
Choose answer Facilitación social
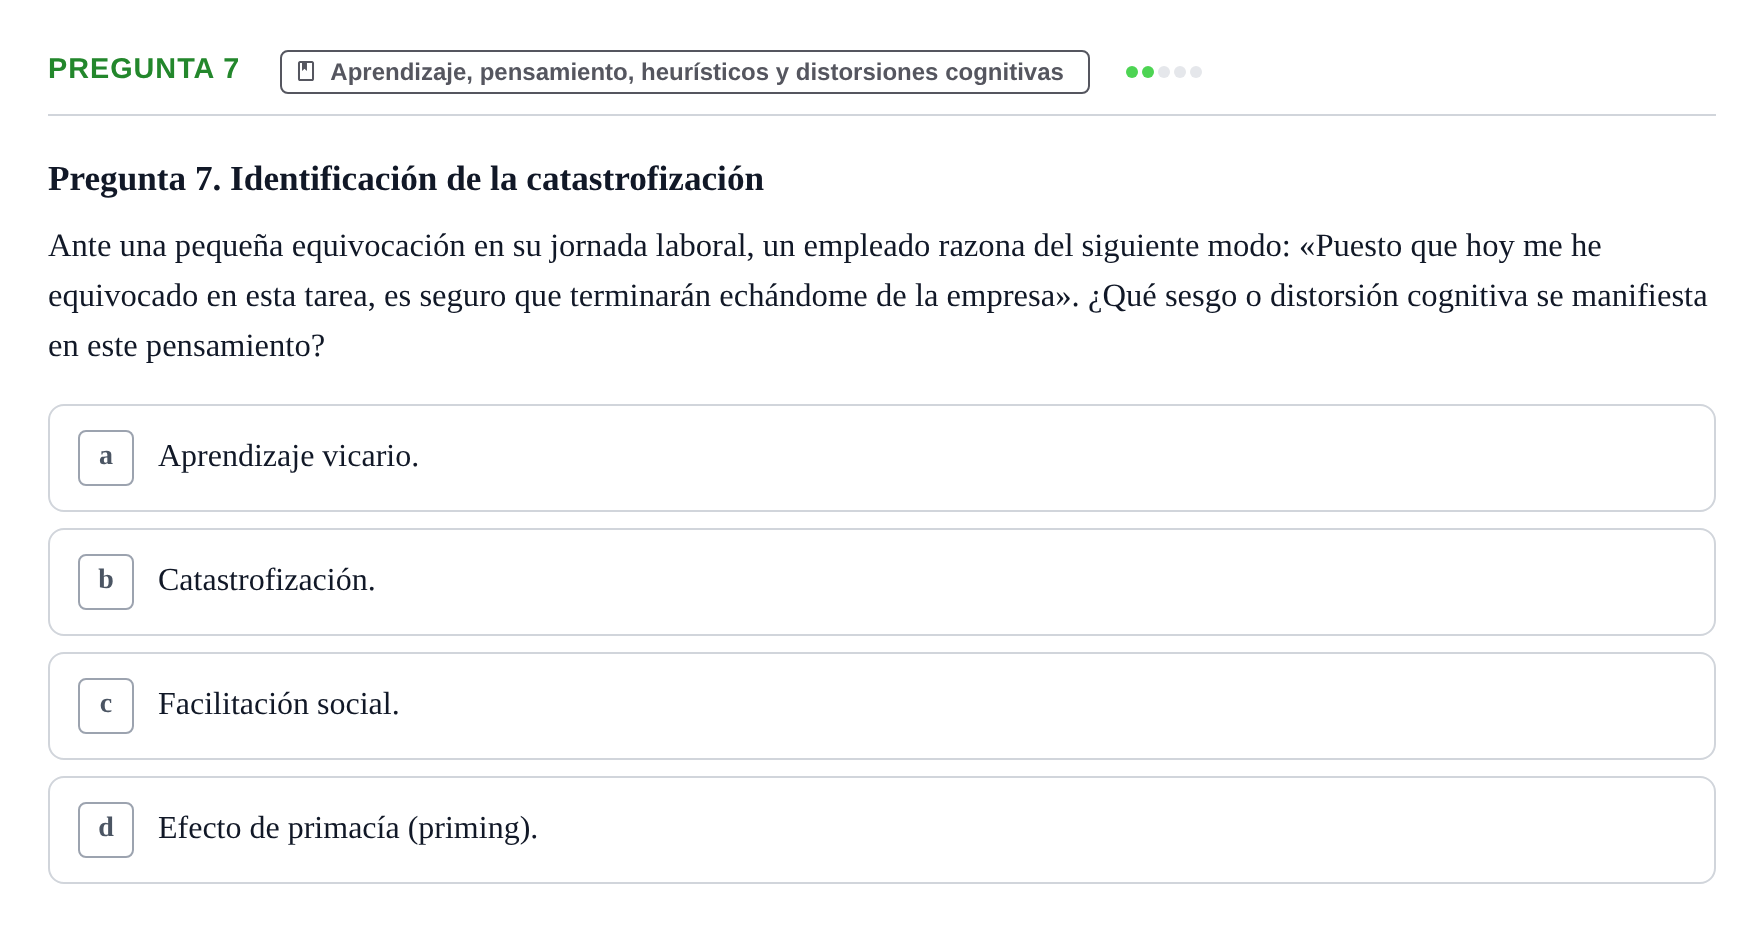278,704
